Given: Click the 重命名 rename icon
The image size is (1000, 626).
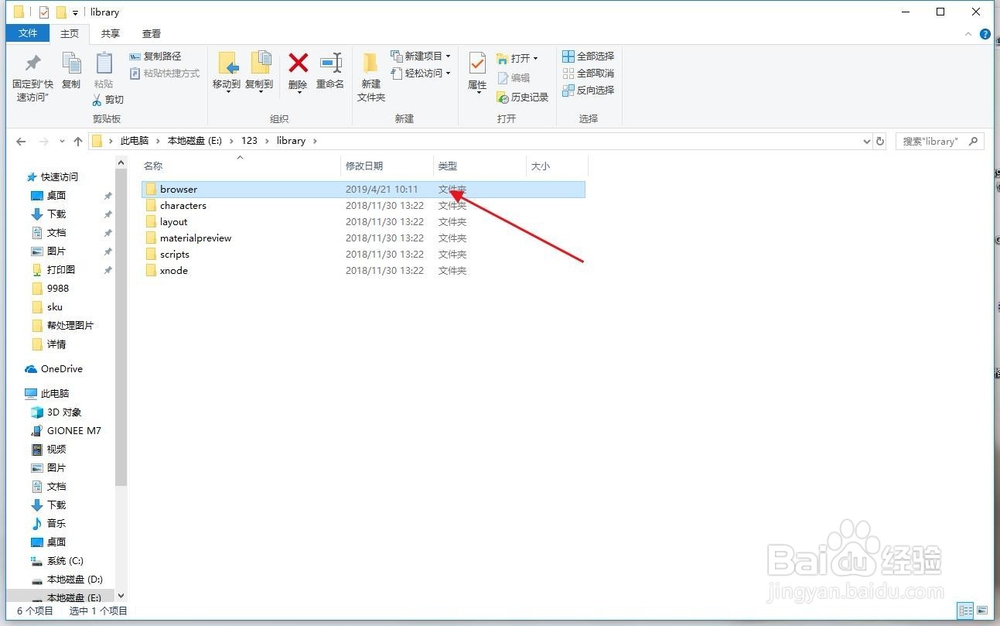Looking at the screenshot, I should pyautogui.click(x=330, y=63).
